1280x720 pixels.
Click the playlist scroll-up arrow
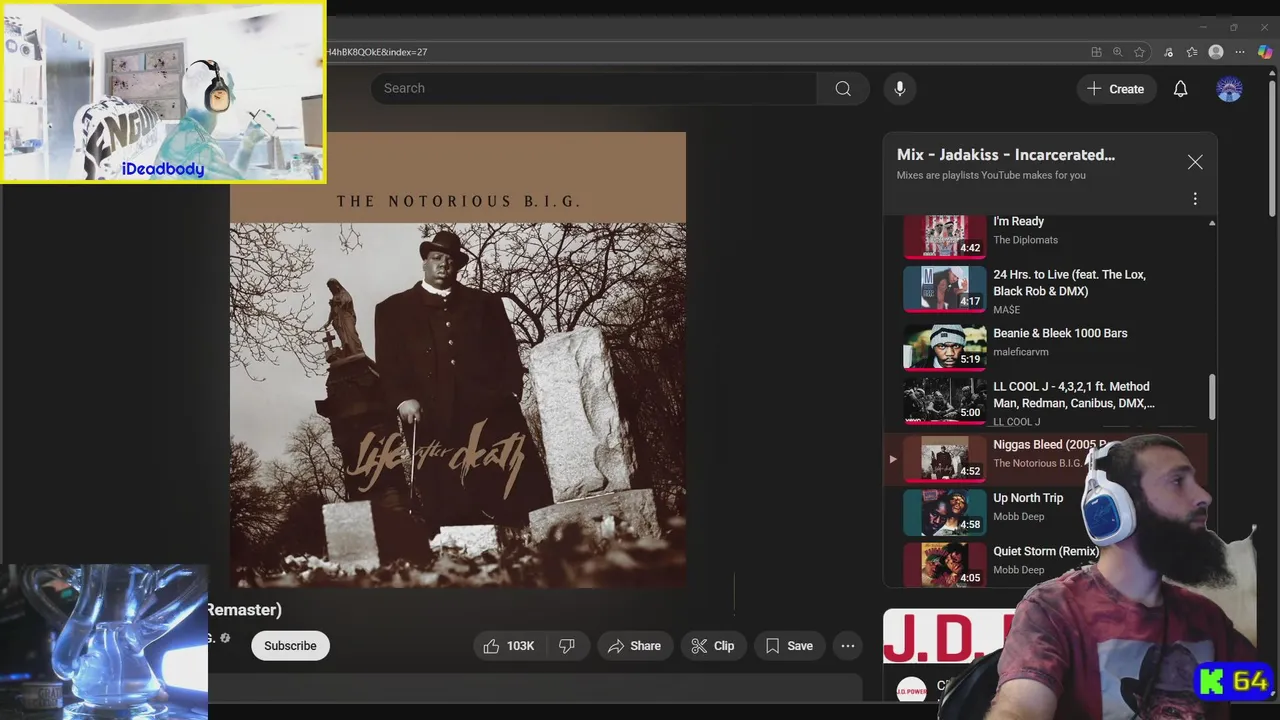click(x=1212, y=223)
